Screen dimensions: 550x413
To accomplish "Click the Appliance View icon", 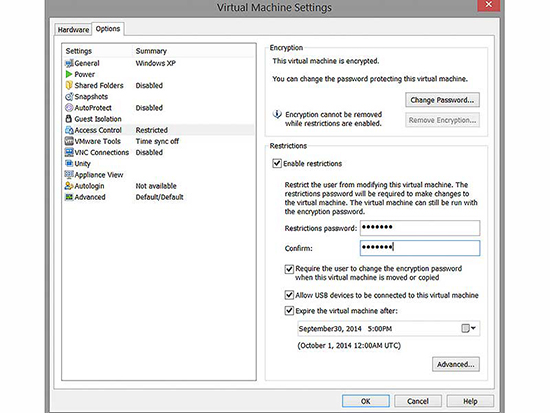I will point(69,174).
